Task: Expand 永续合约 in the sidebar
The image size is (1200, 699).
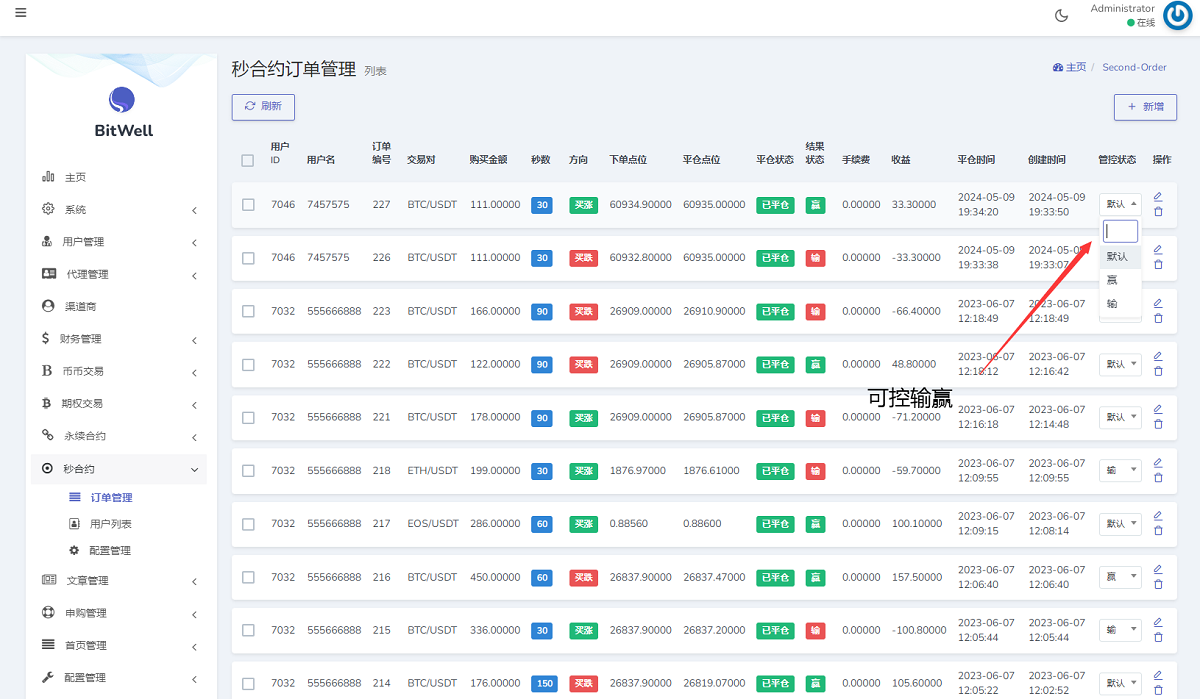Action: tap(119, 436)
